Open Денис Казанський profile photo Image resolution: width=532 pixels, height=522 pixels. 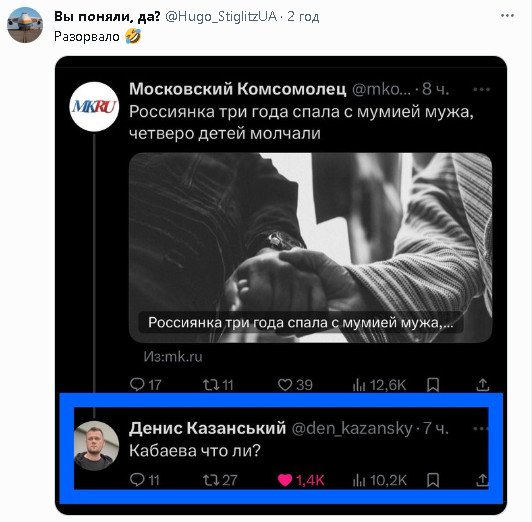coord(96,446)
